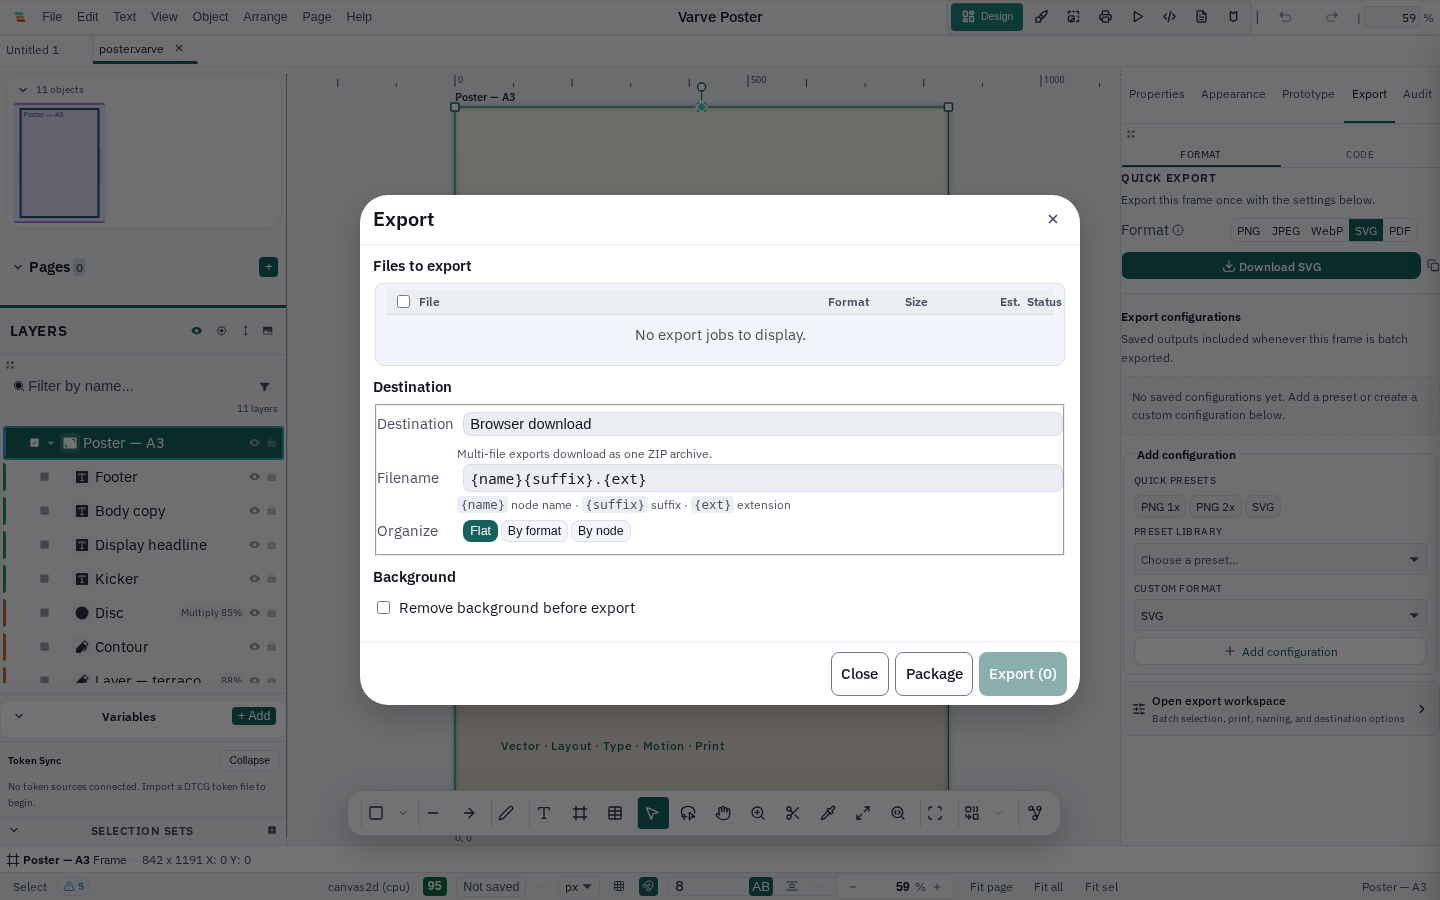Toggle visibility of Kicker layer
Screen dimensions: 1440x900
(254, 579)
